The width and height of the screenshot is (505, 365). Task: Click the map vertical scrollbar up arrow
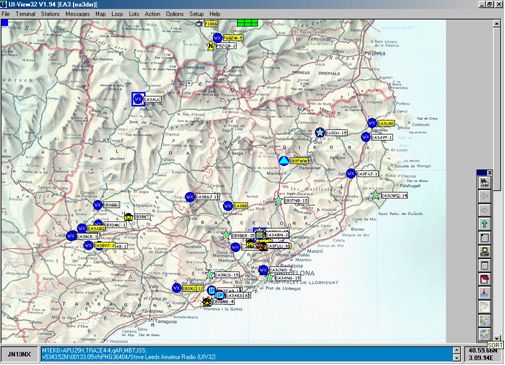point(497,23)
